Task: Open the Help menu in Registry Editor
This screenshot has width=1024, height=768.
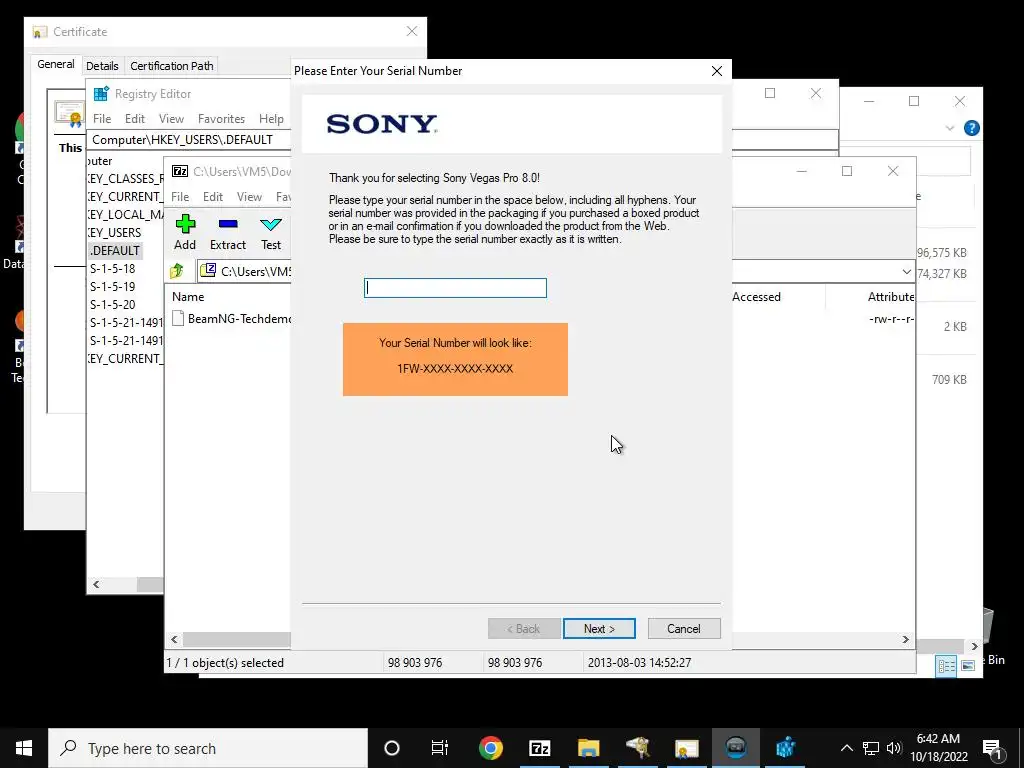Action: pos(271,118)
